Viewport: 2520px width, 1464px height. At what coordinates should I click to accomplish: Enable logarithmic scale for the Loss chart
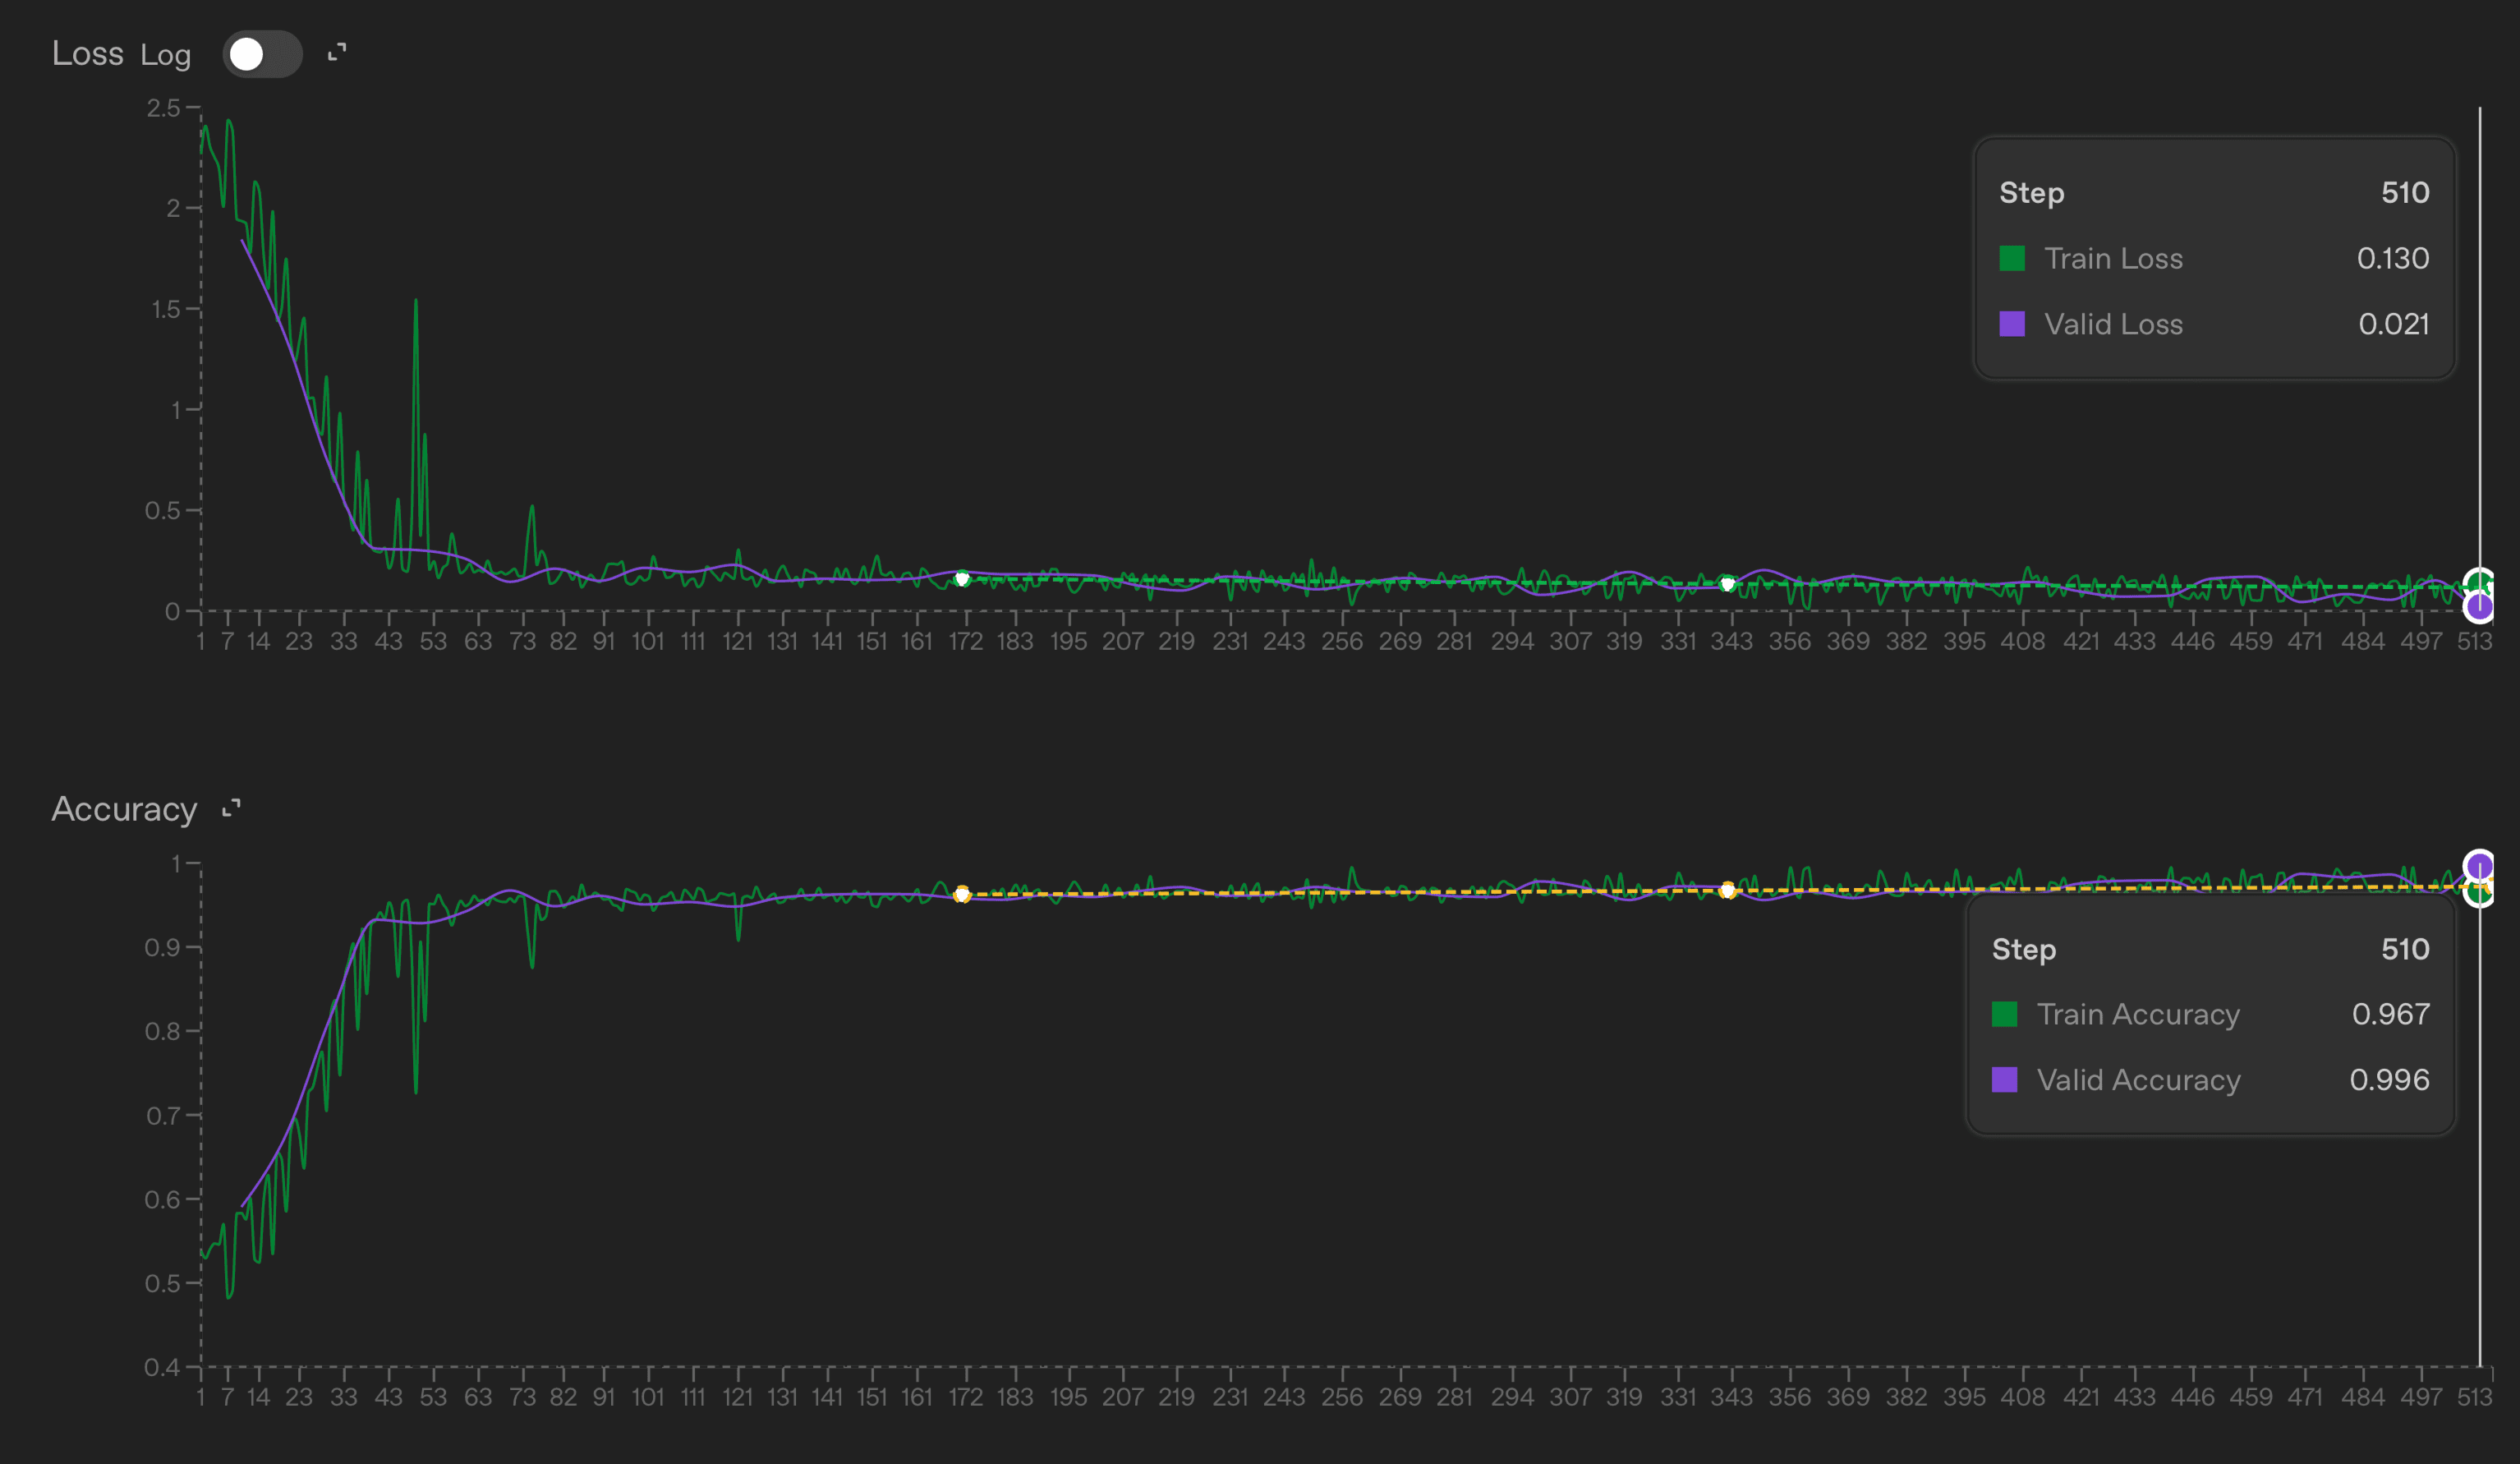pyautogui.click(x=261, y=54)
